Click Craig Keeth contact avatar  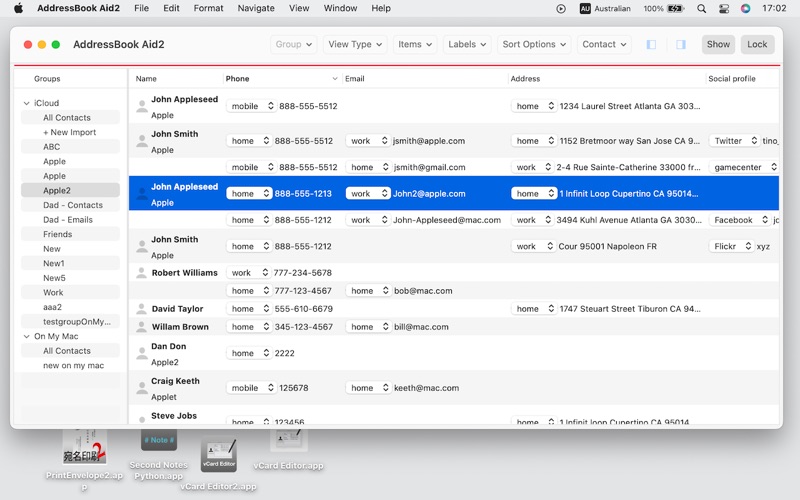tap(141, 388)
